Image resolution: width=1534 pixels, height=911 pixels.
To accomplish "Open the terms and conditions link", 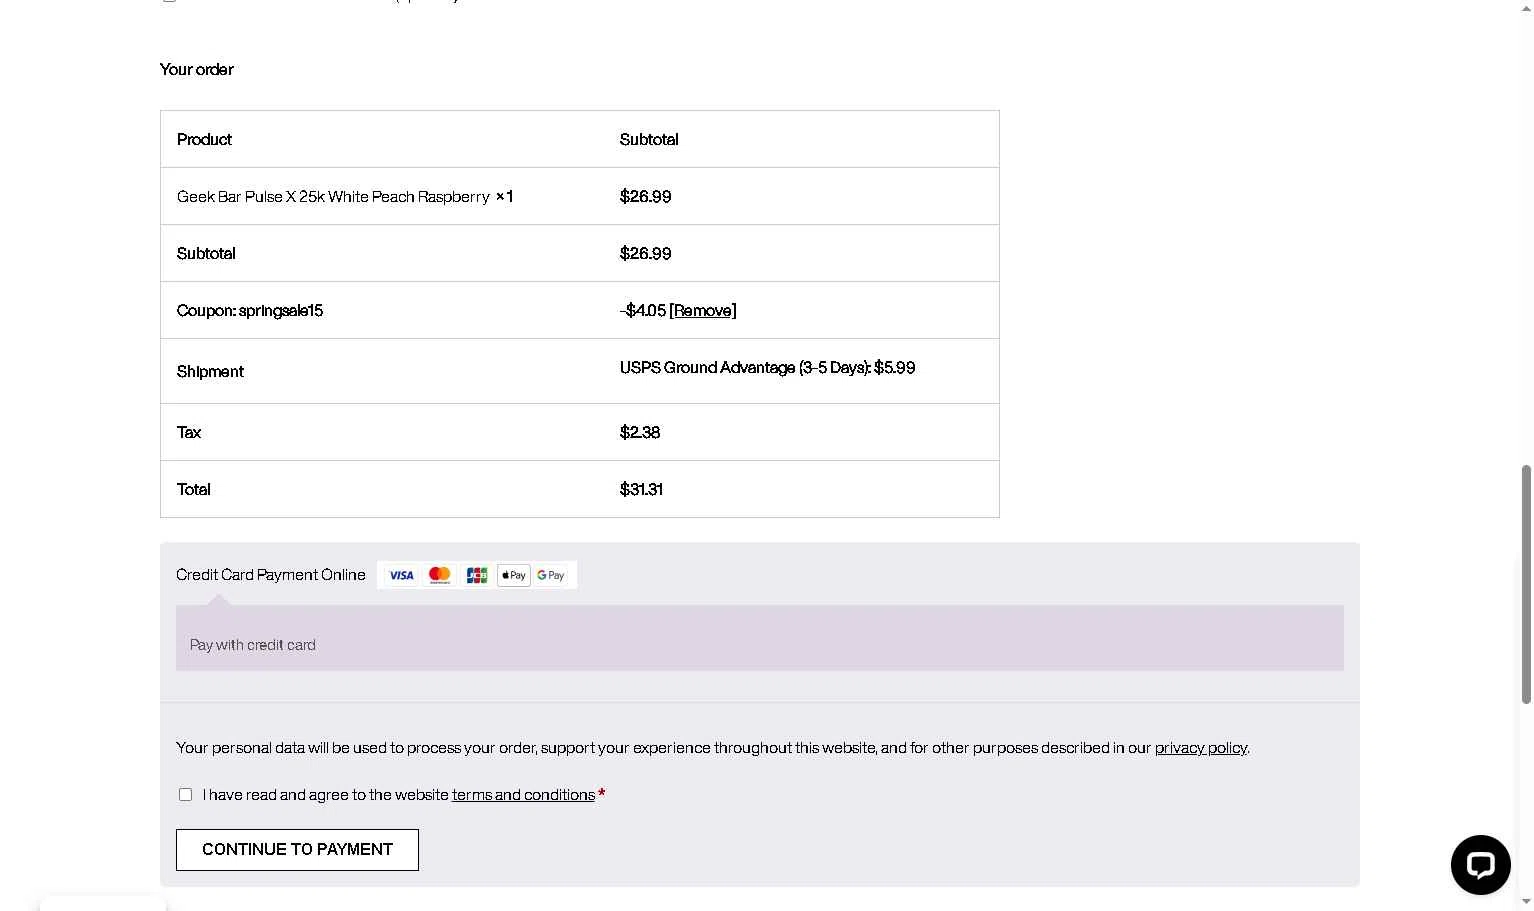I will 523,795.
